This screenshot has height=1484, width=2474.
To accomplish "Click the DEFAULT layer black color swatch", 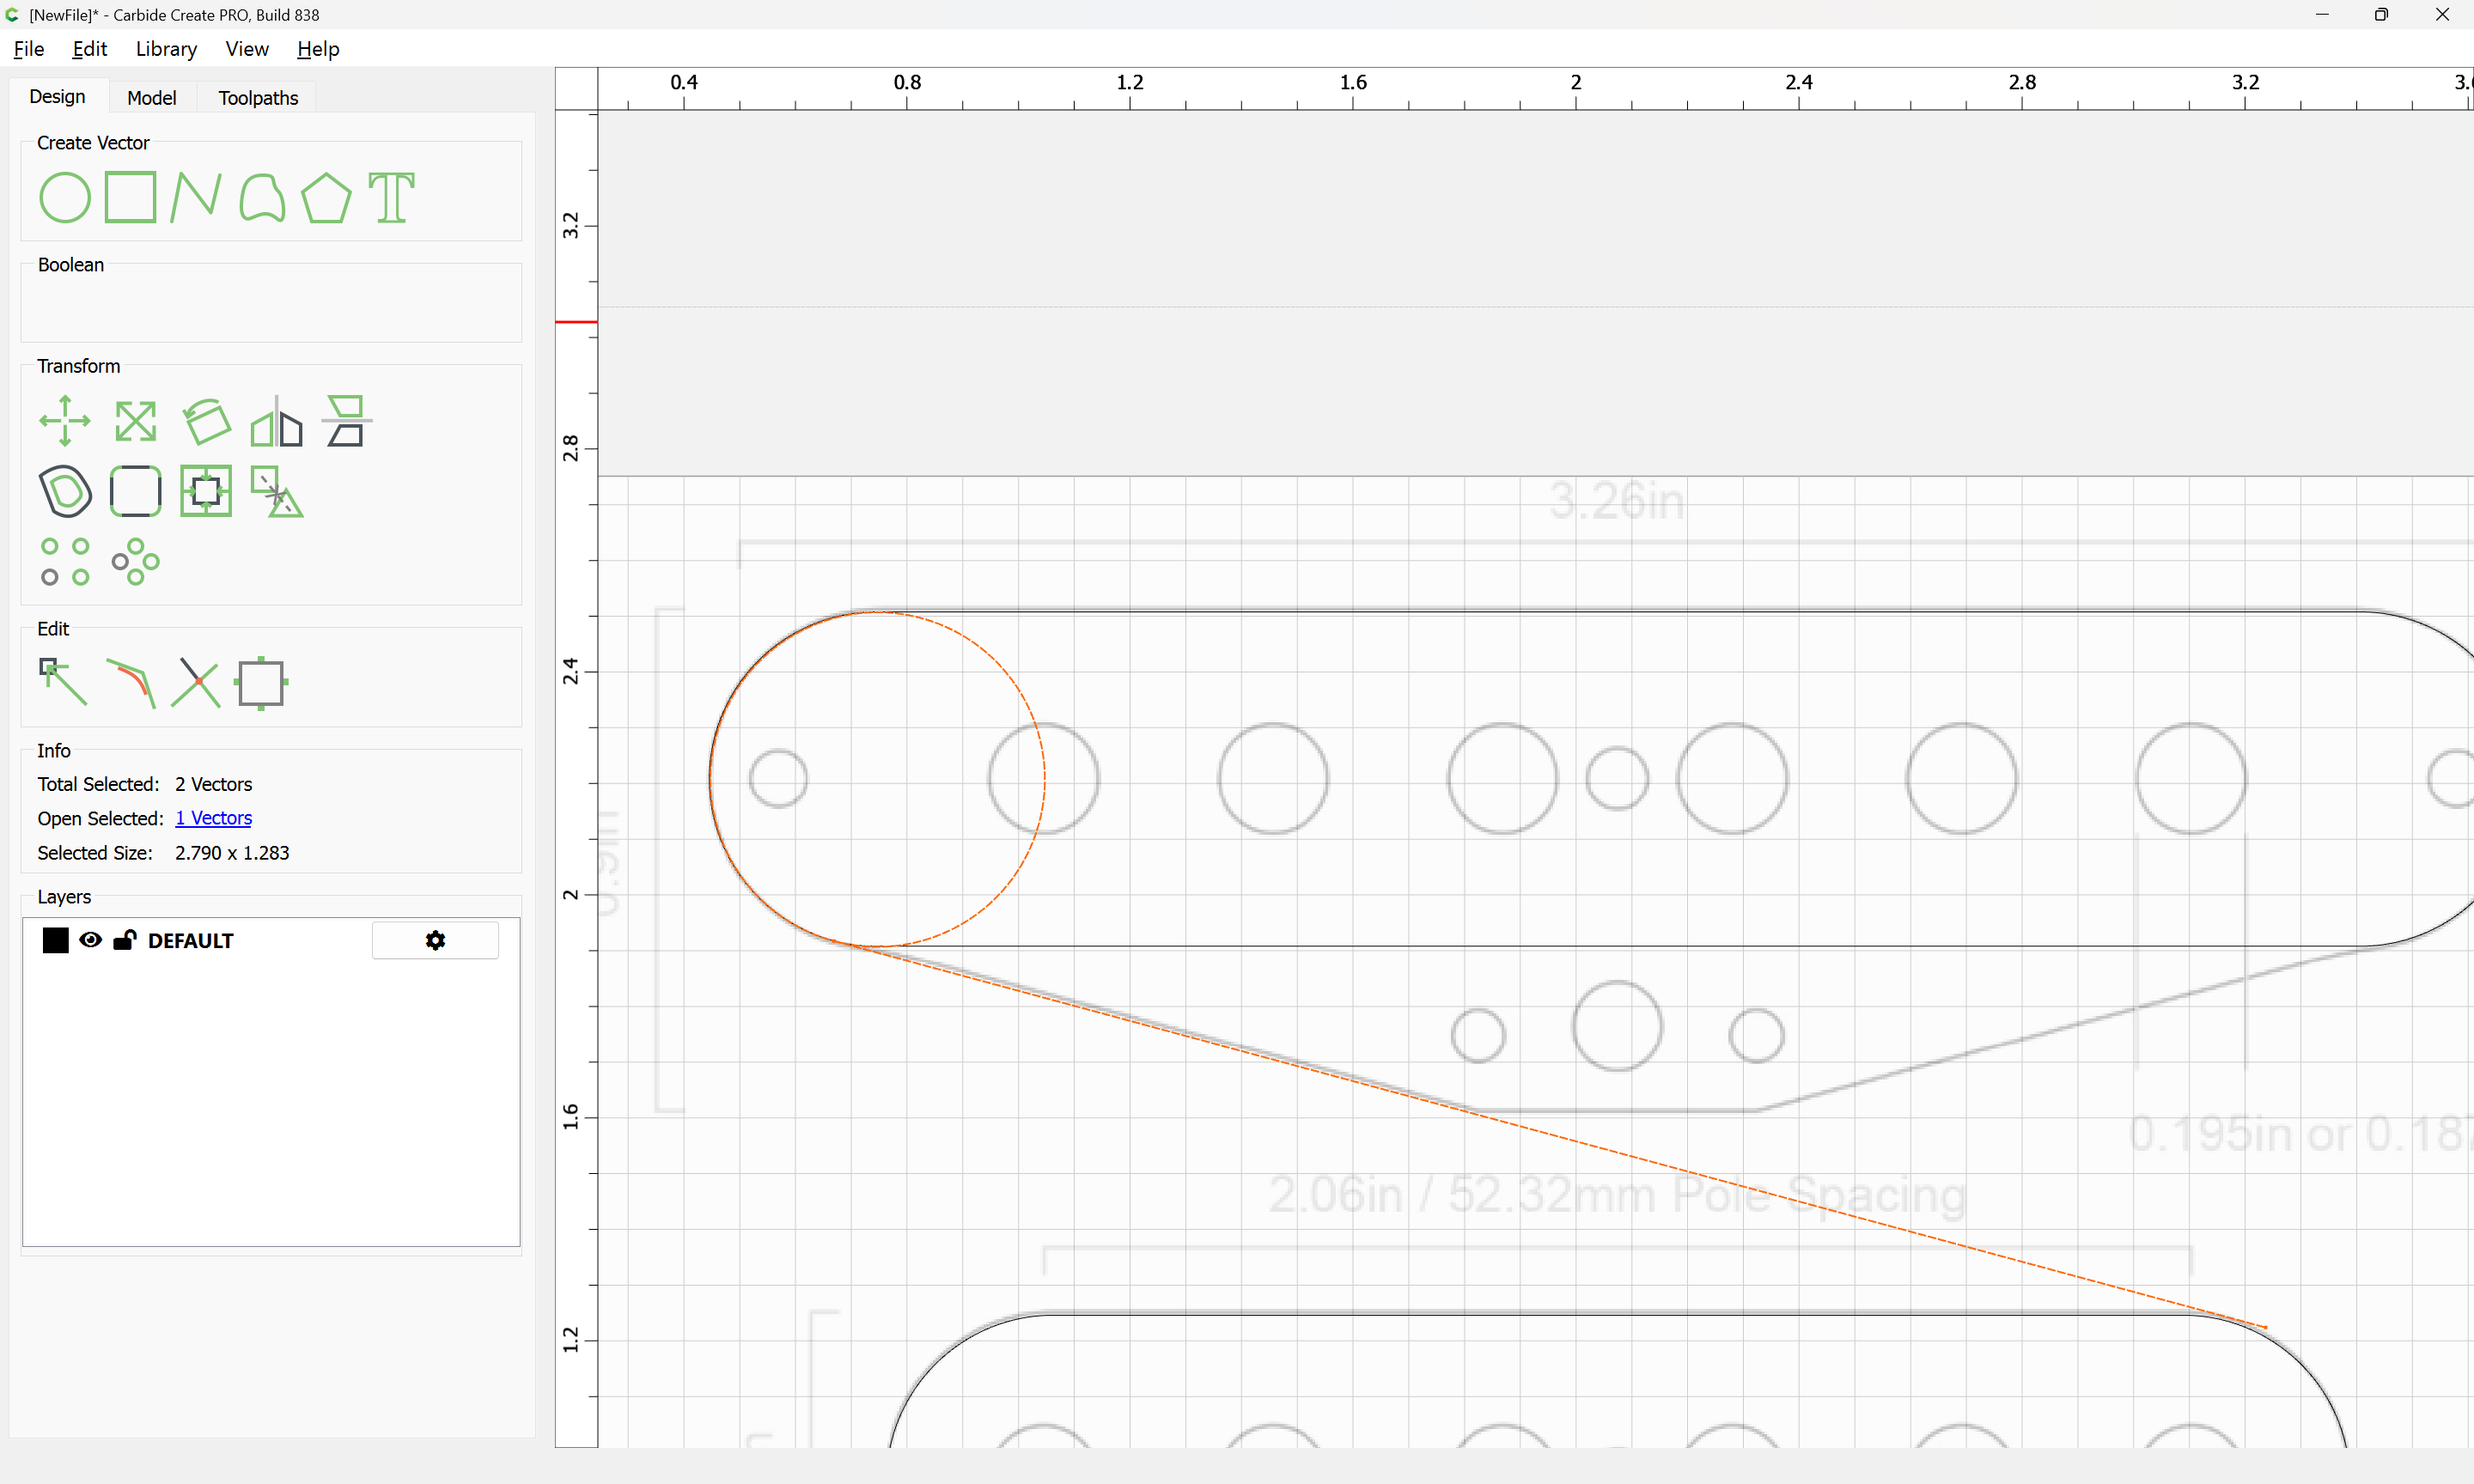I will (55, 940).
